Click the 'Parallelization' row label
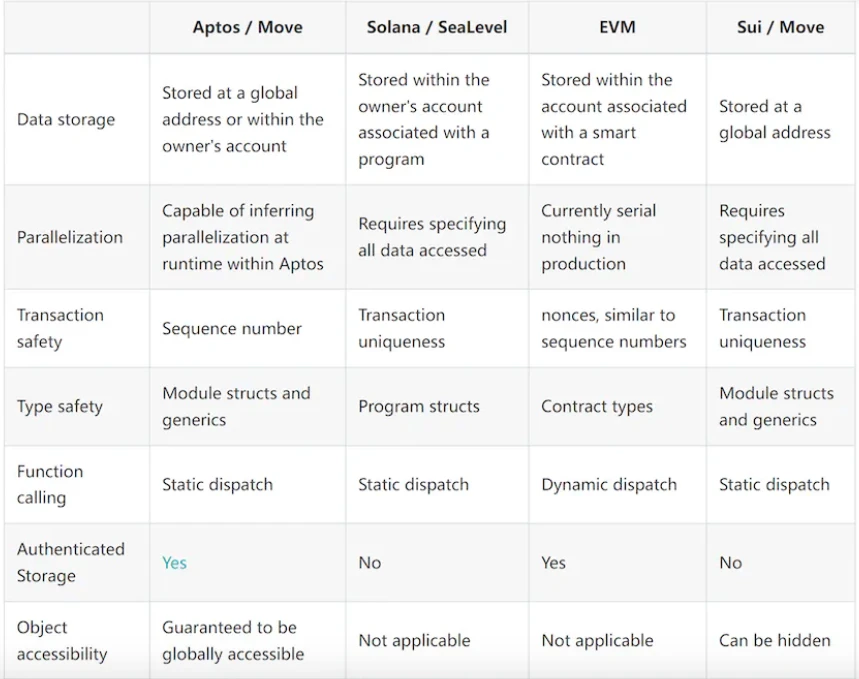859x679 pixels. pos(70,238)
